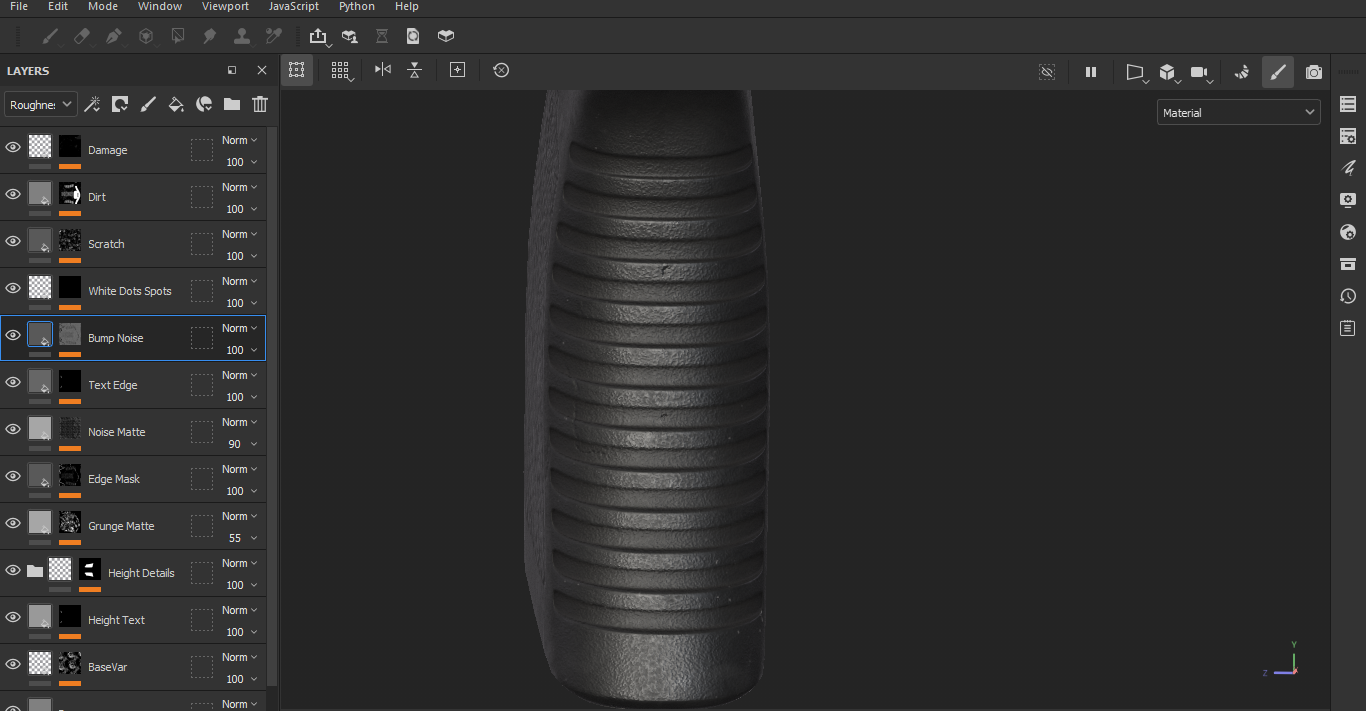Open the Roughness channel selector dropdown
The image size is (1366, 711).
(41, 104)
